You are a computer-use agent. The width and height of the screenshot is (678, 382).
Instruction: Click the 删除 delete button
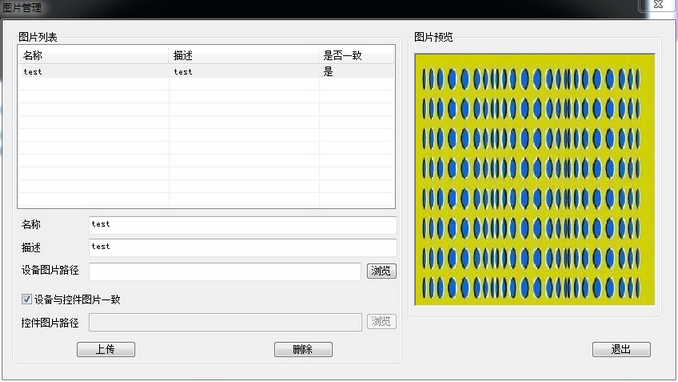pos(303,350)
